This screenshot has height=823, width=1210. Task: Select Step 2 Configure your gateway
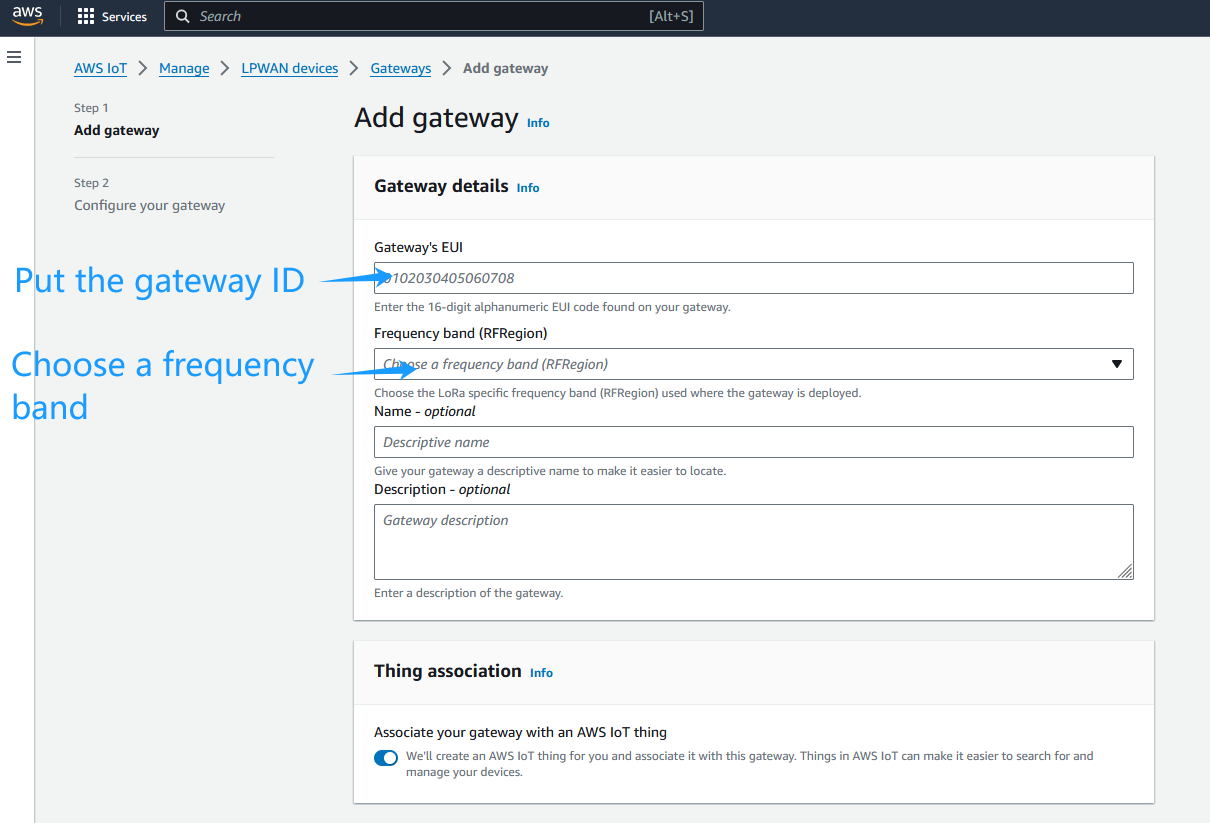149,205
